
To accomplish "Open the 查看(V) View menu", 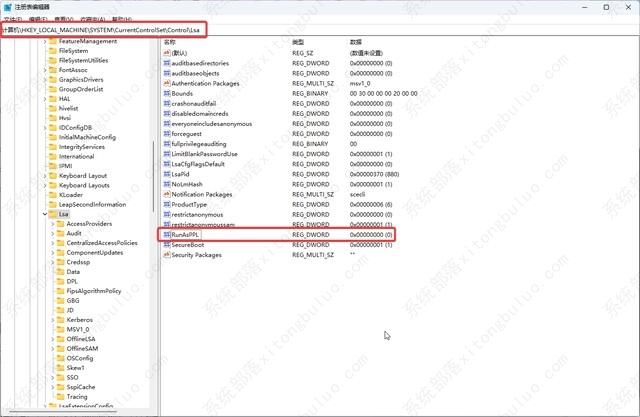I will click(64, 19).
